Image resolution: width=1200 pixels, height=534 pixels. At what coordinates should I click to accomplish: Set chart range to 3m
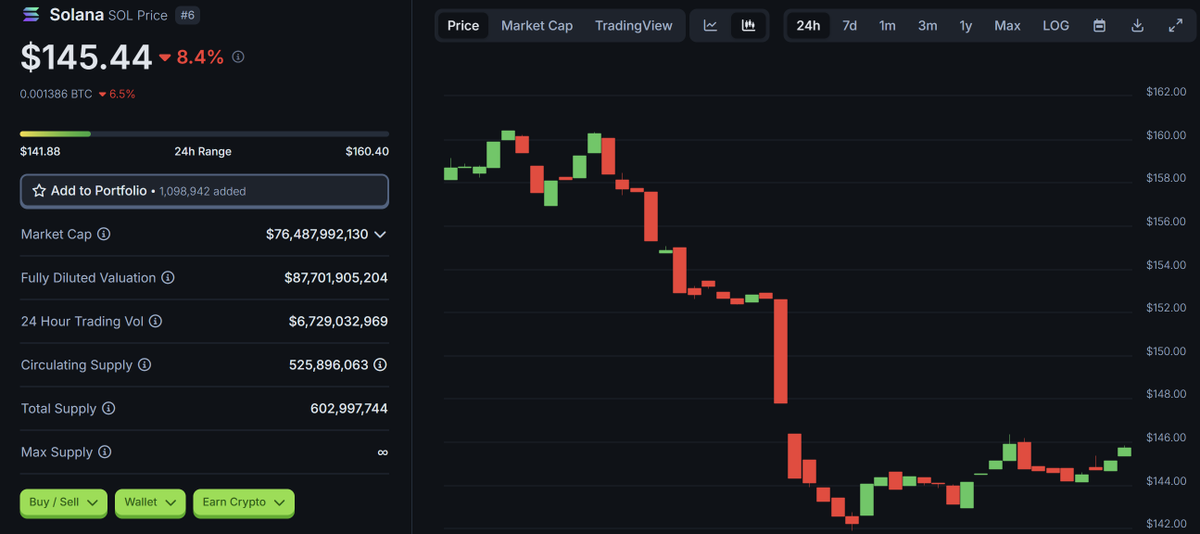click(928, 26)
